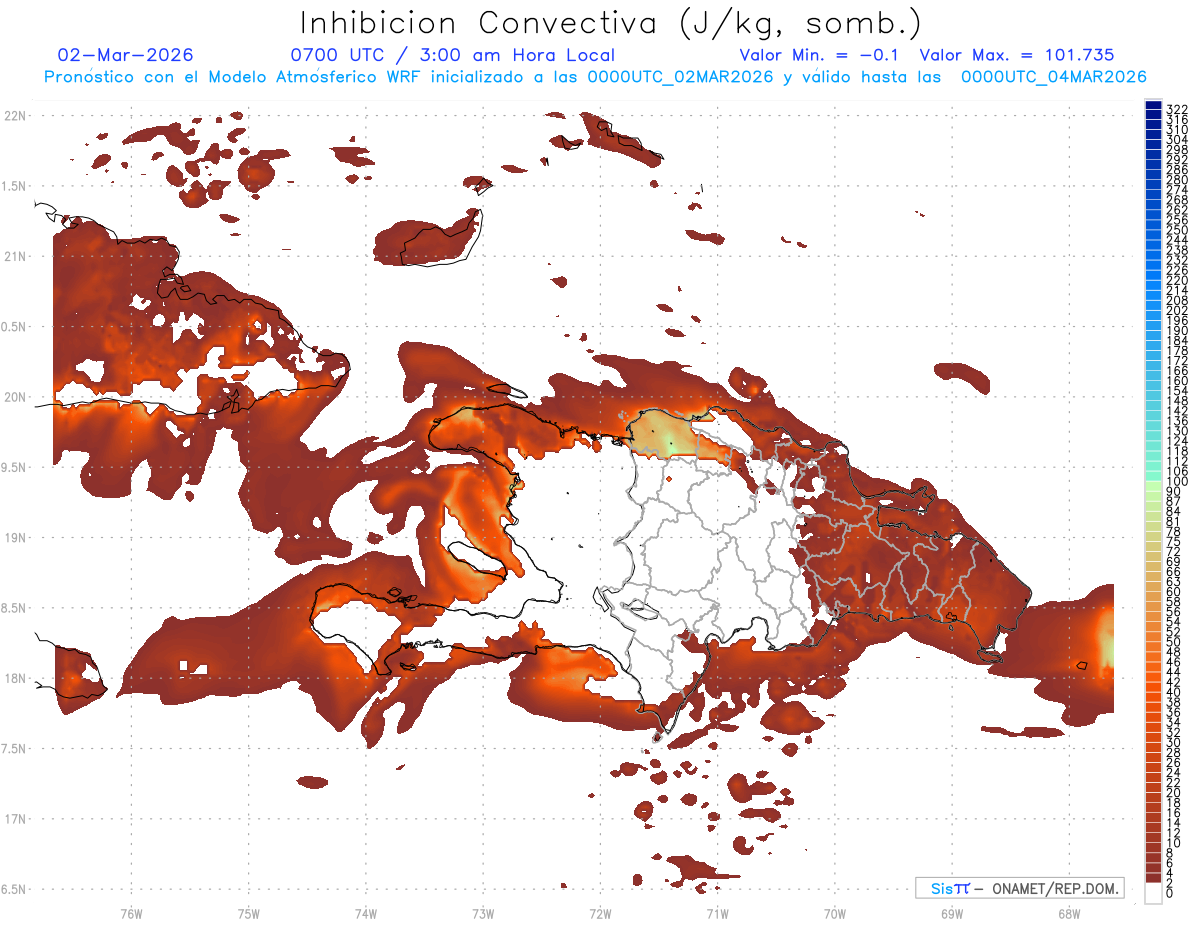Click the "75W" longitude axis label
1200x927 pixels.
(248, 913)
